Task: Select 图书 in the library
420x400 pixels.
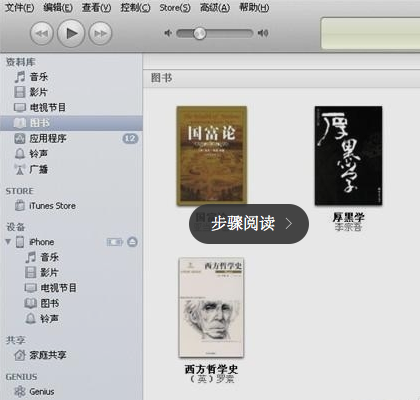Action: click(71, 123)
